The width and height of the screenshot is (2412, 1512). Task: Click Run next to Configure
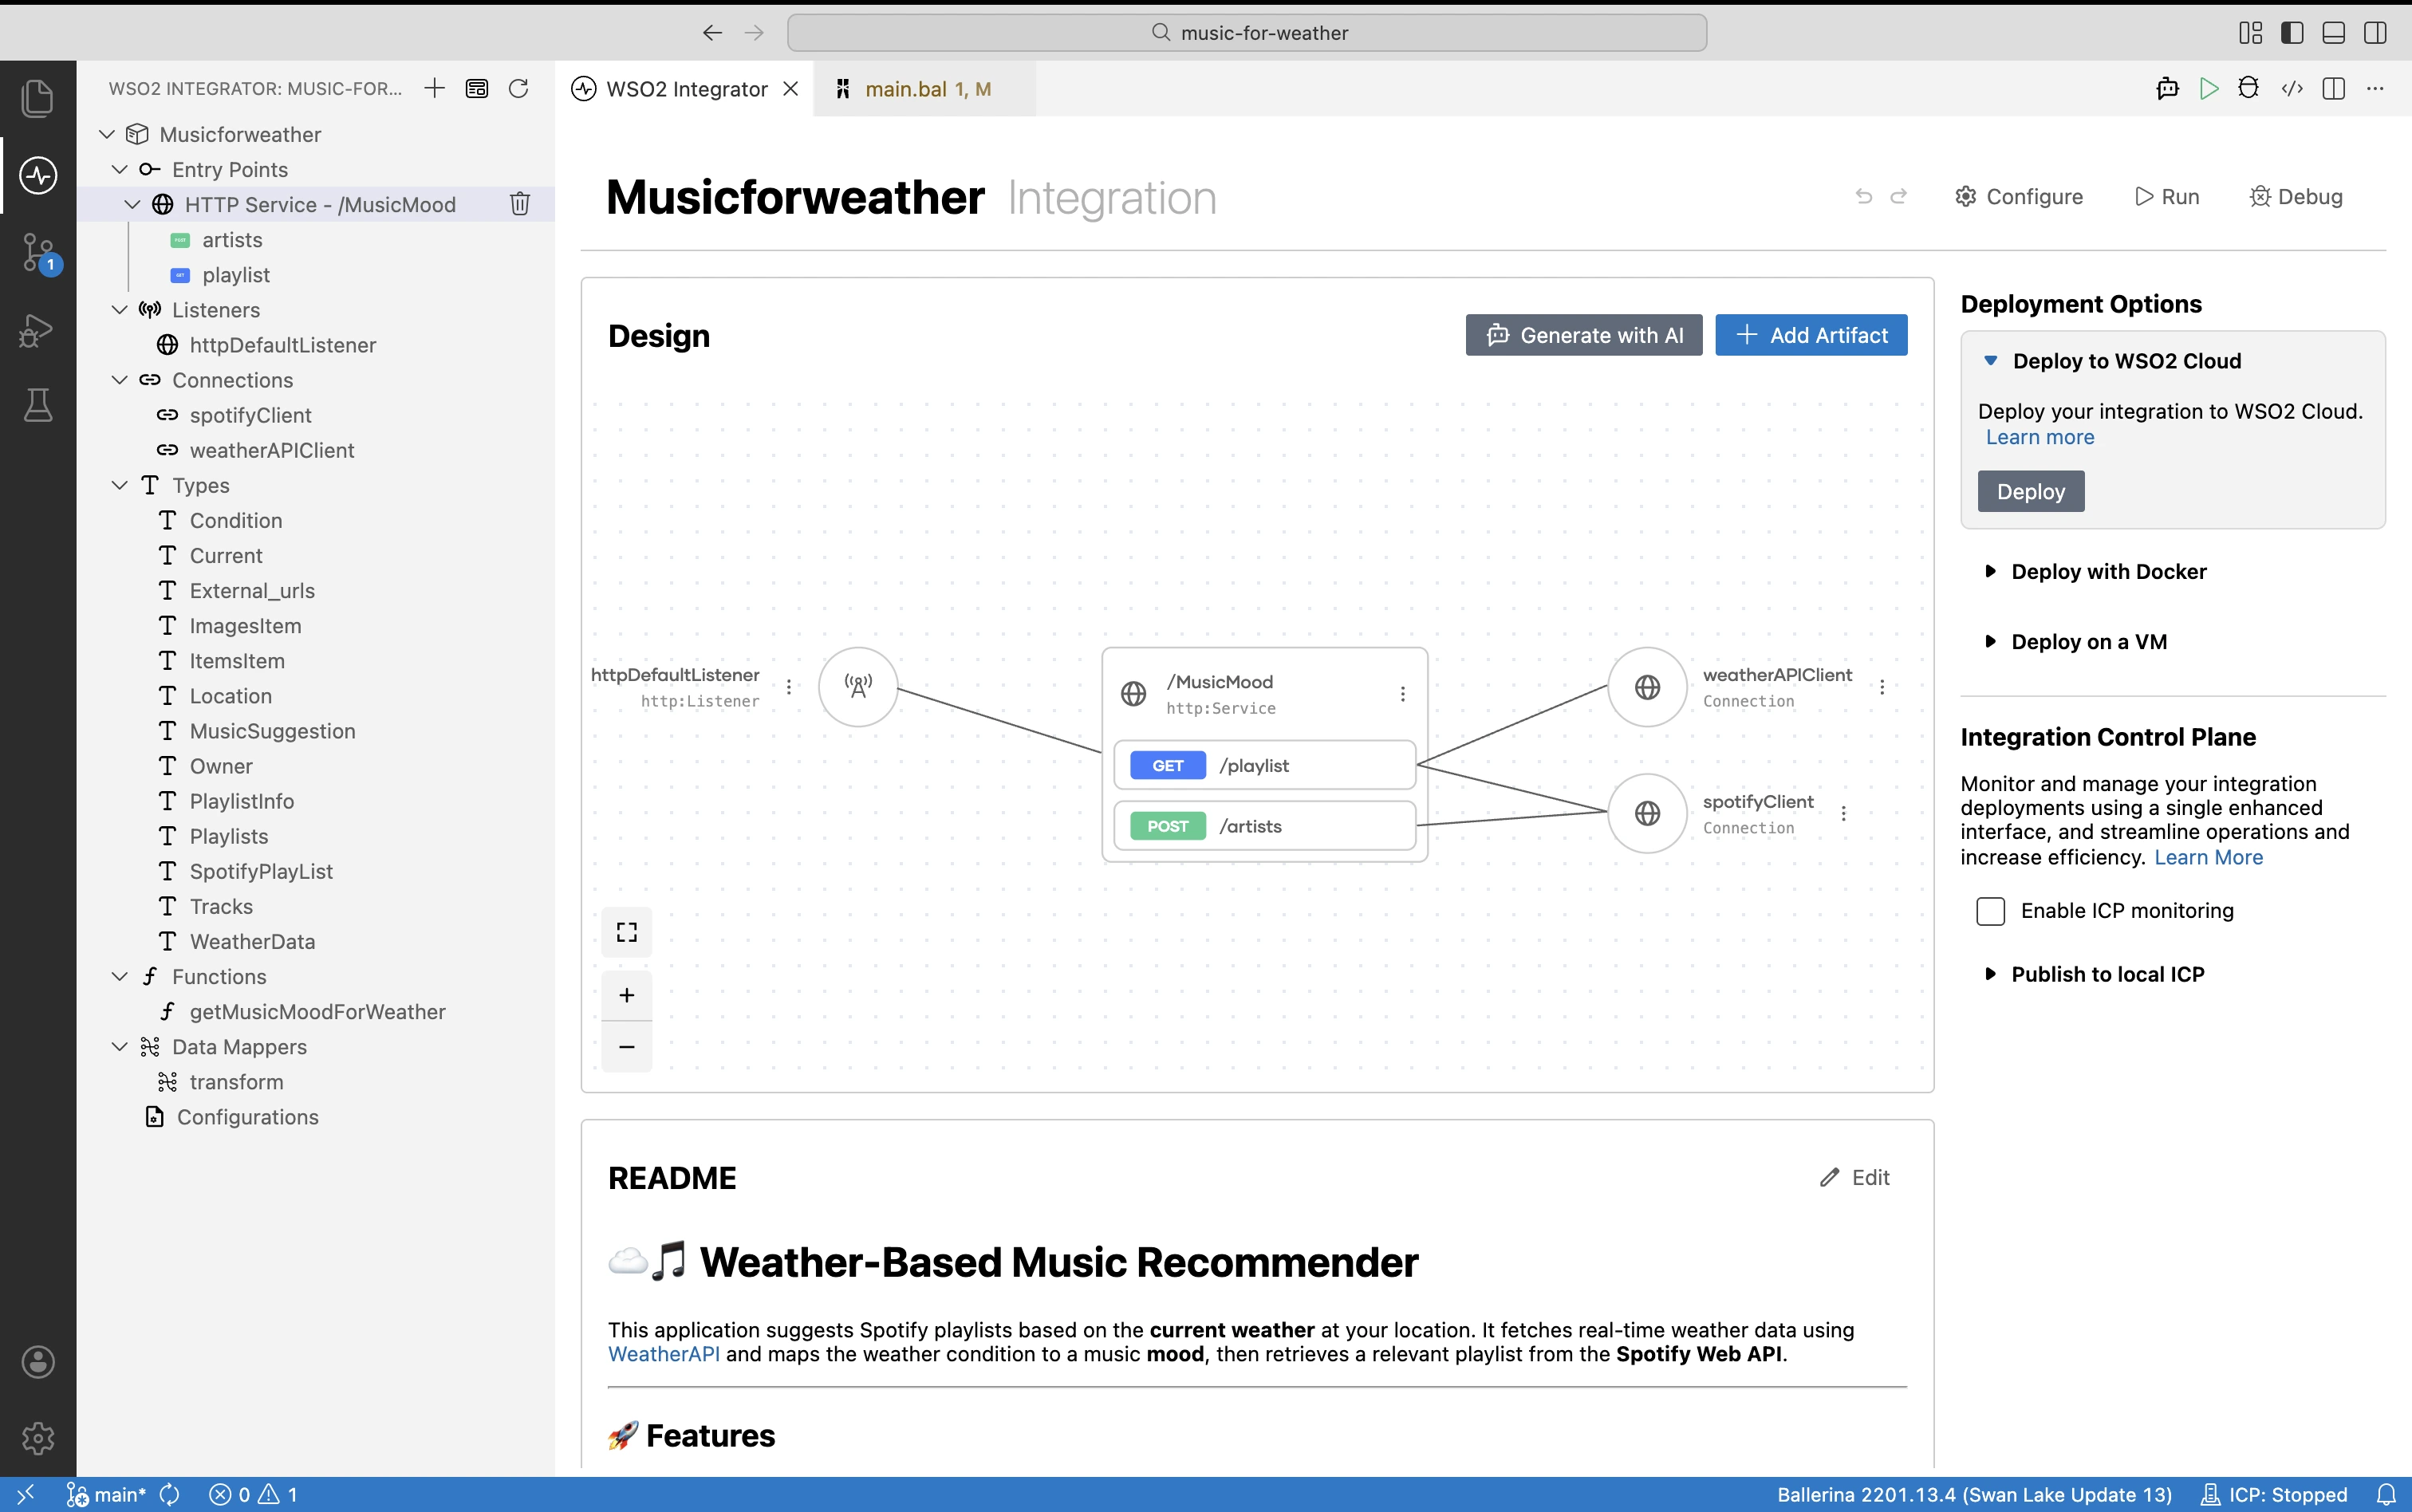point(2167,197)
